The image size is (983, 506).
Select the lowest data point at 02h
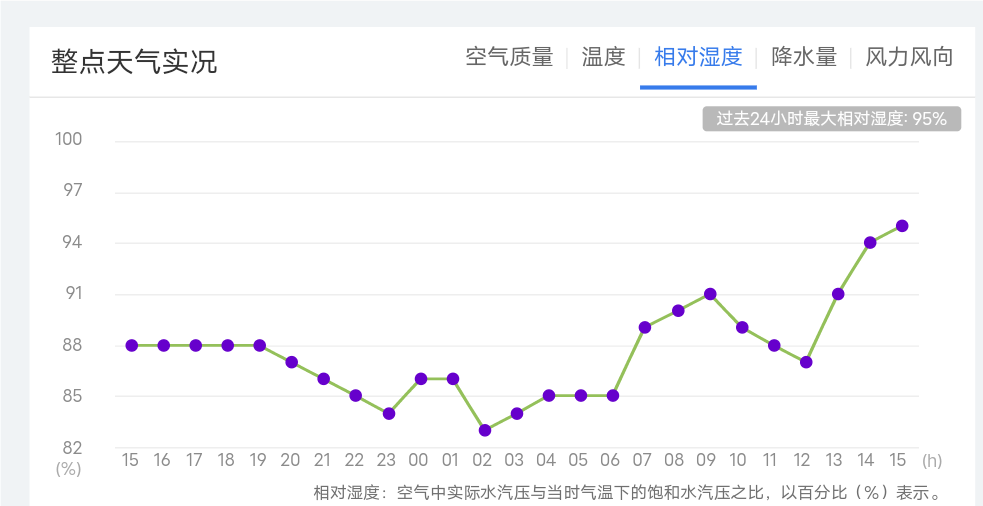485,430
